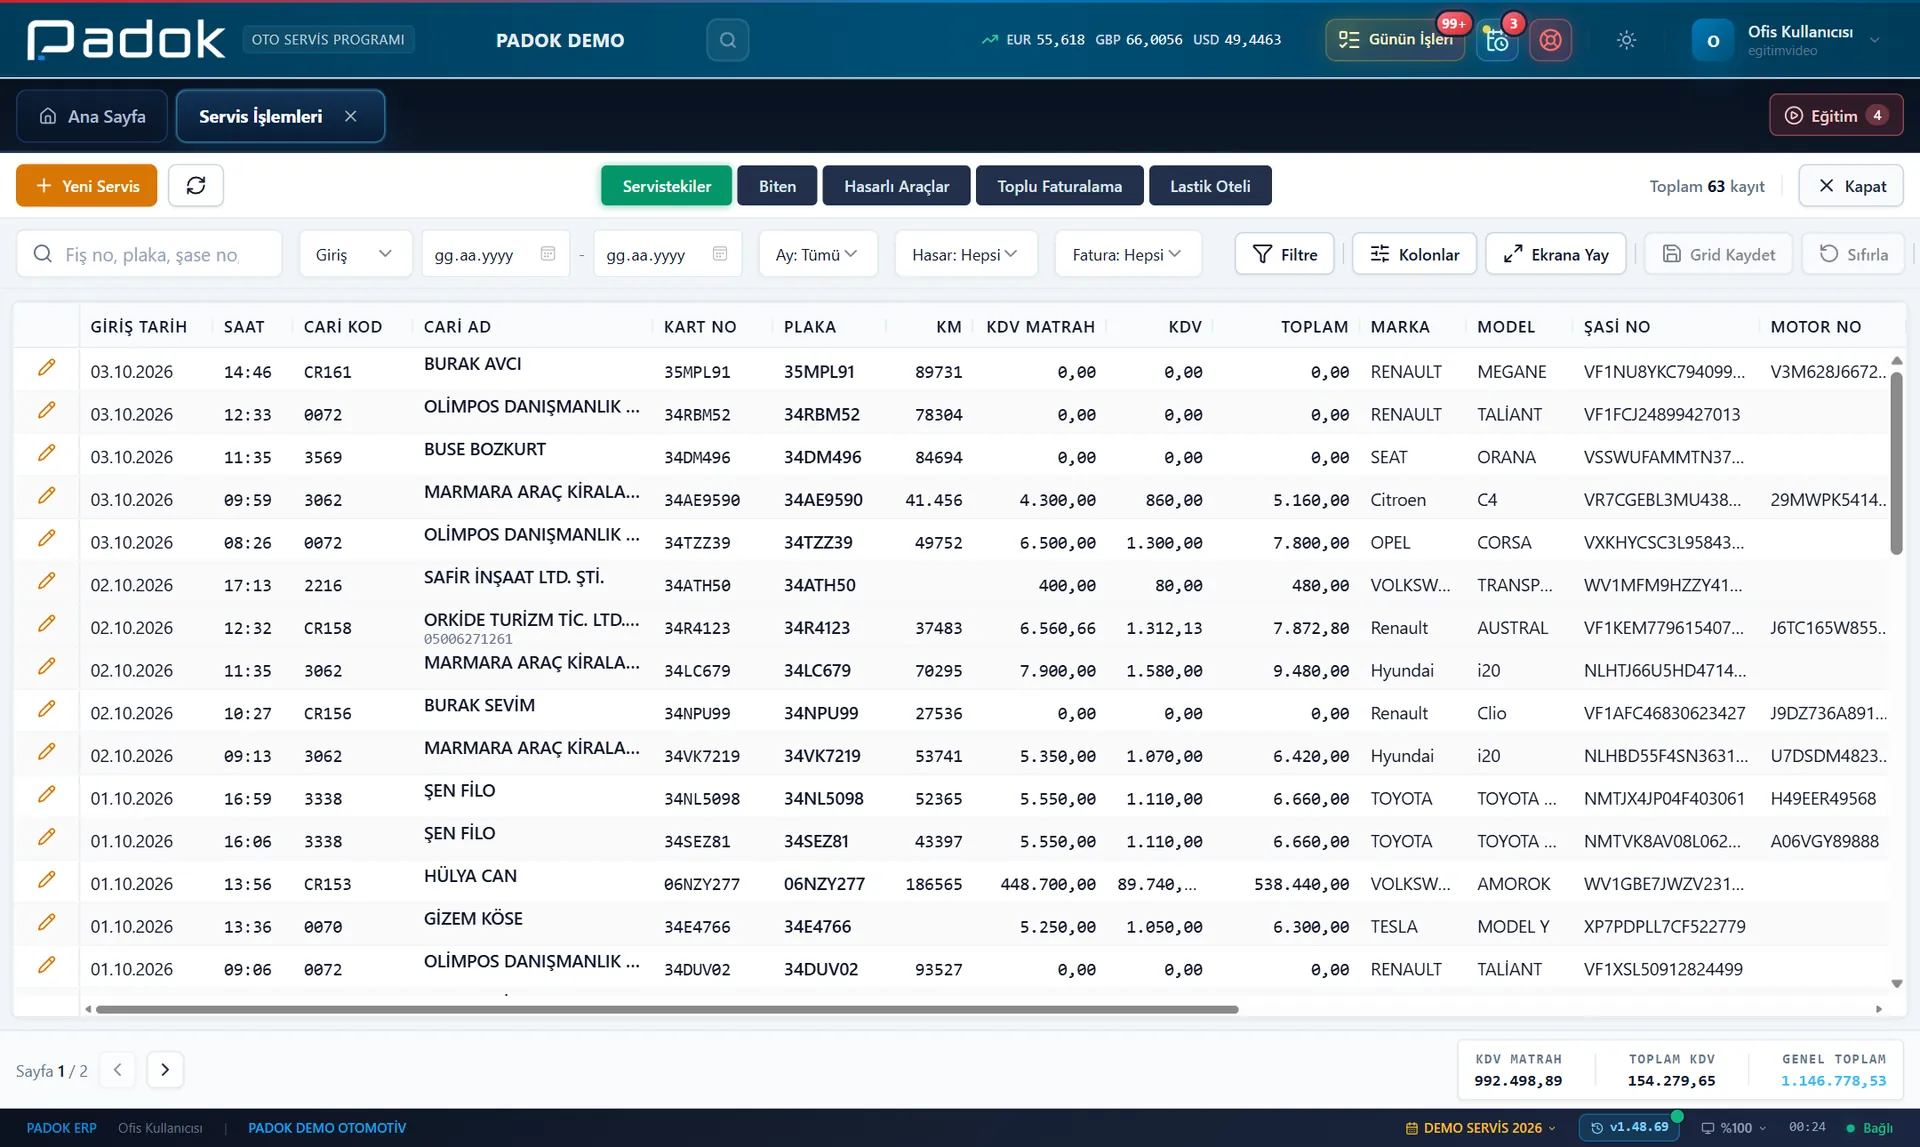This screenshot has height=1147, width=1920.
Task: Click the Fiş no, plaka search field
Action: 149,254
